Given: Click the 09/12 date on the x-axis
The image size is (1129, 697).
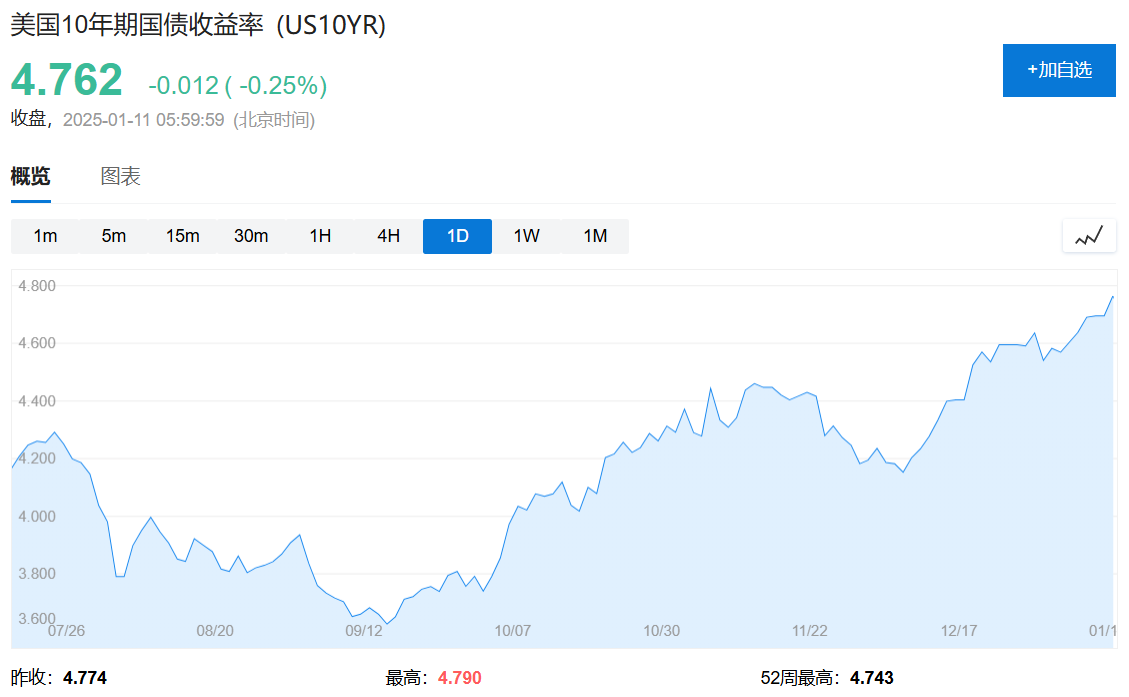Looking at the screenshot, I should tap(364, 630).
